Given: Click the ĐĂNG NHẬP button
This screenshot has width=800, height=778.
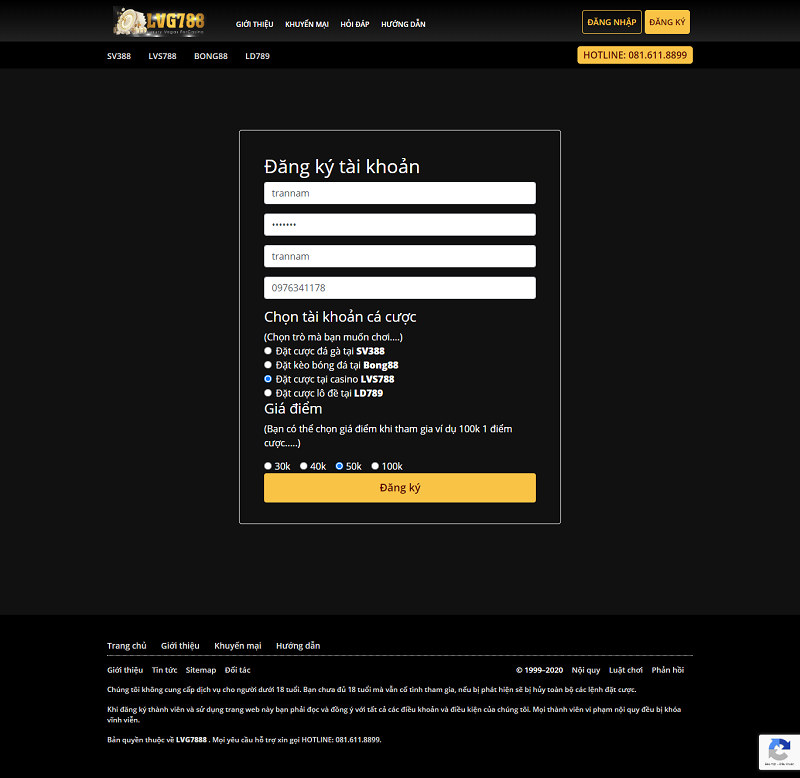Looking at the screenshot, I should (x=612, y=22).
